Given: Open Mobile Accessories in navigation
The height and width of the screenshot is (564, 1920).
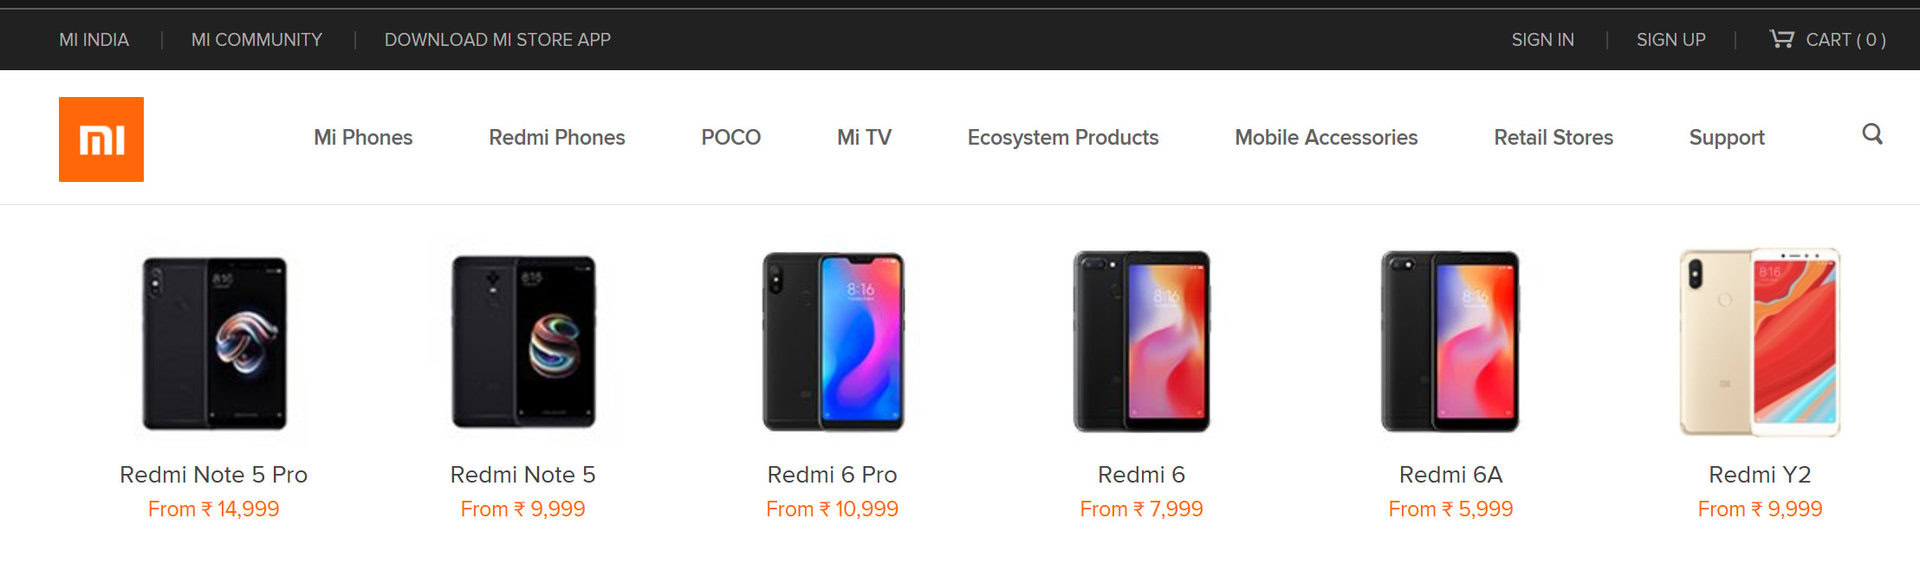Looking at the screenshot, I should (x=1326, y=137).
